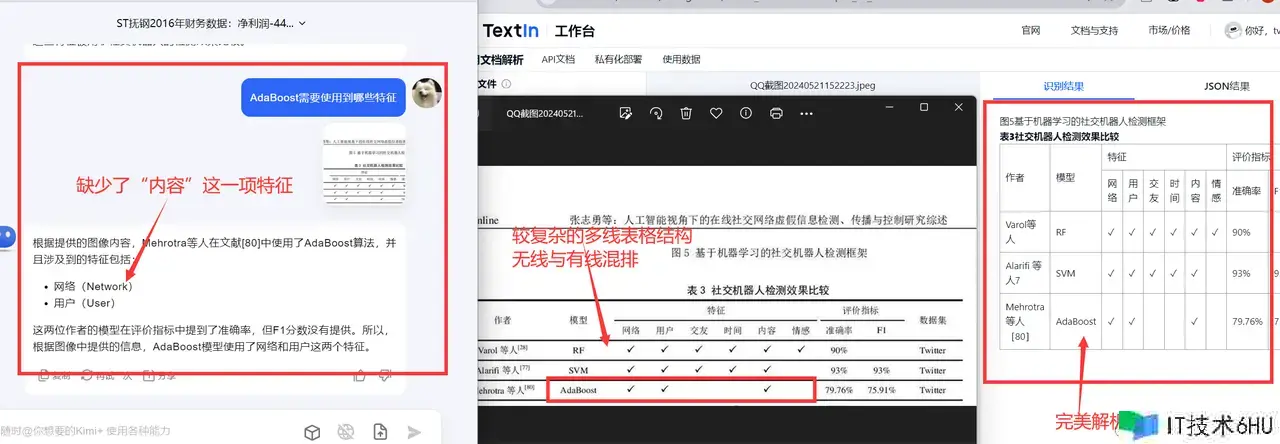1280x444 pixels.
Task: Click the info icon next to 文件
Action: pos(506,85)
